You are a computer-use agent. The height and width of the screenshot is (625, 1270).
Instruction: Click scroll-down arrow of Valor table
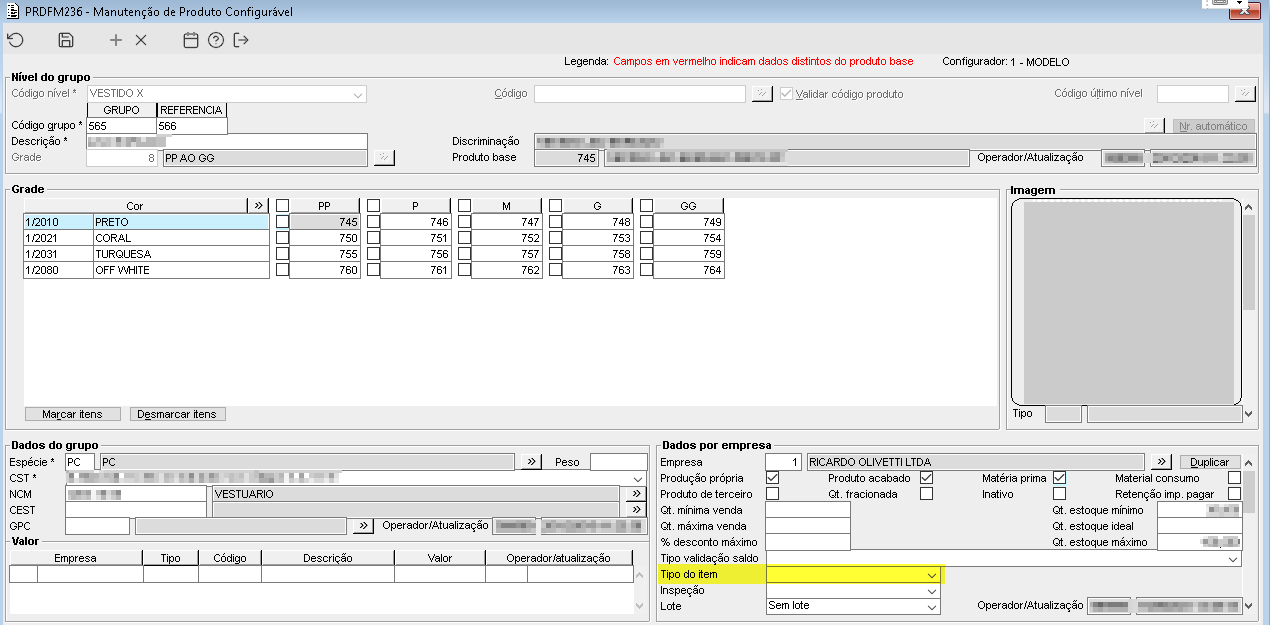(x=640, y=606)
